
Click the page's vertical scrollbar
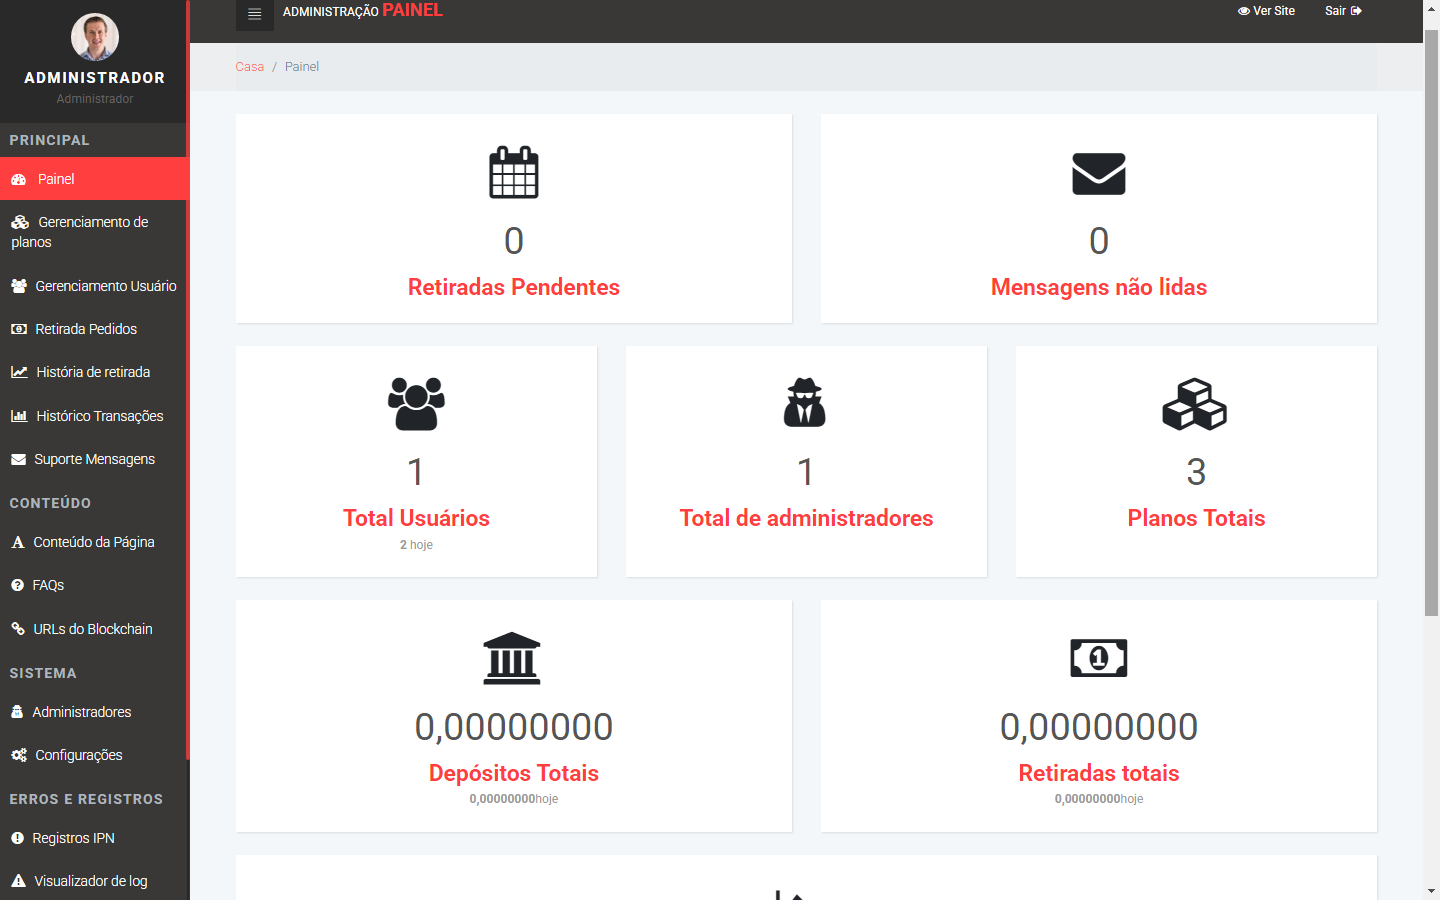tap(1431, 320)
